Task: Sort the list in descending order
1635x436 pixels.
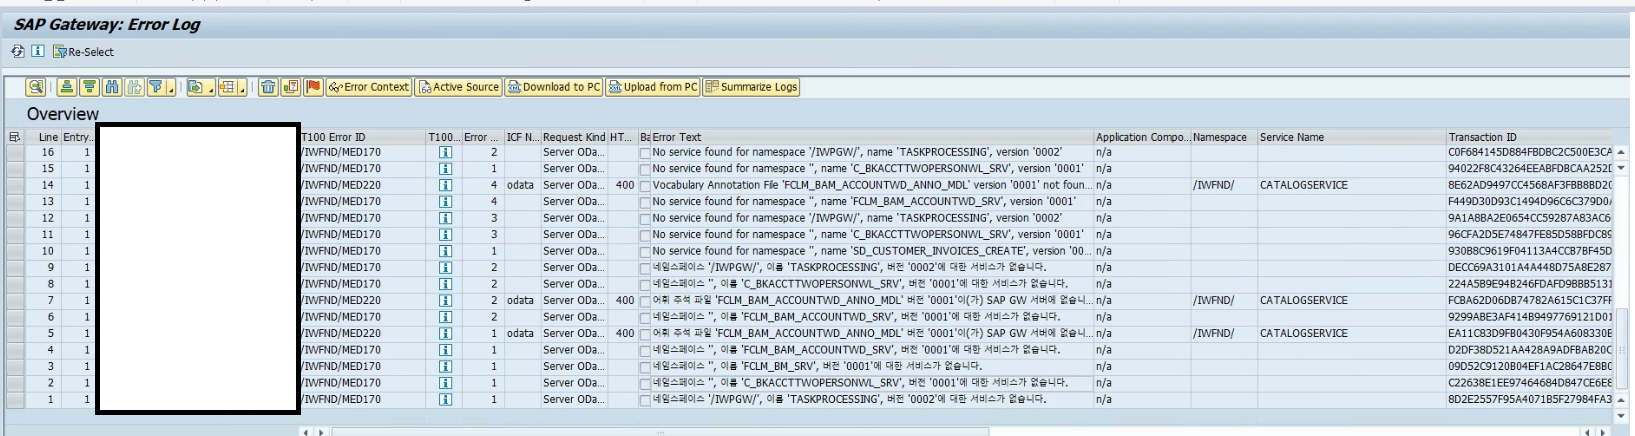Action: (x=89, y=87)
